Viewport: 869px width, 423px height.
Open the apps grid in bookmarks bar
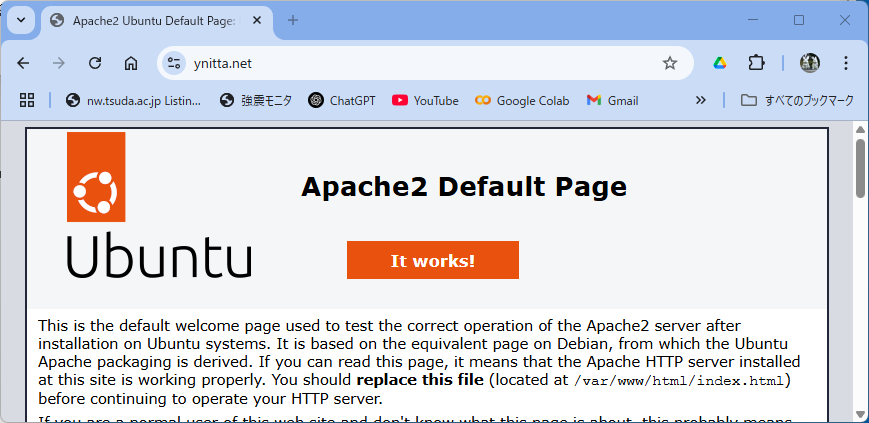click(27, 100)
